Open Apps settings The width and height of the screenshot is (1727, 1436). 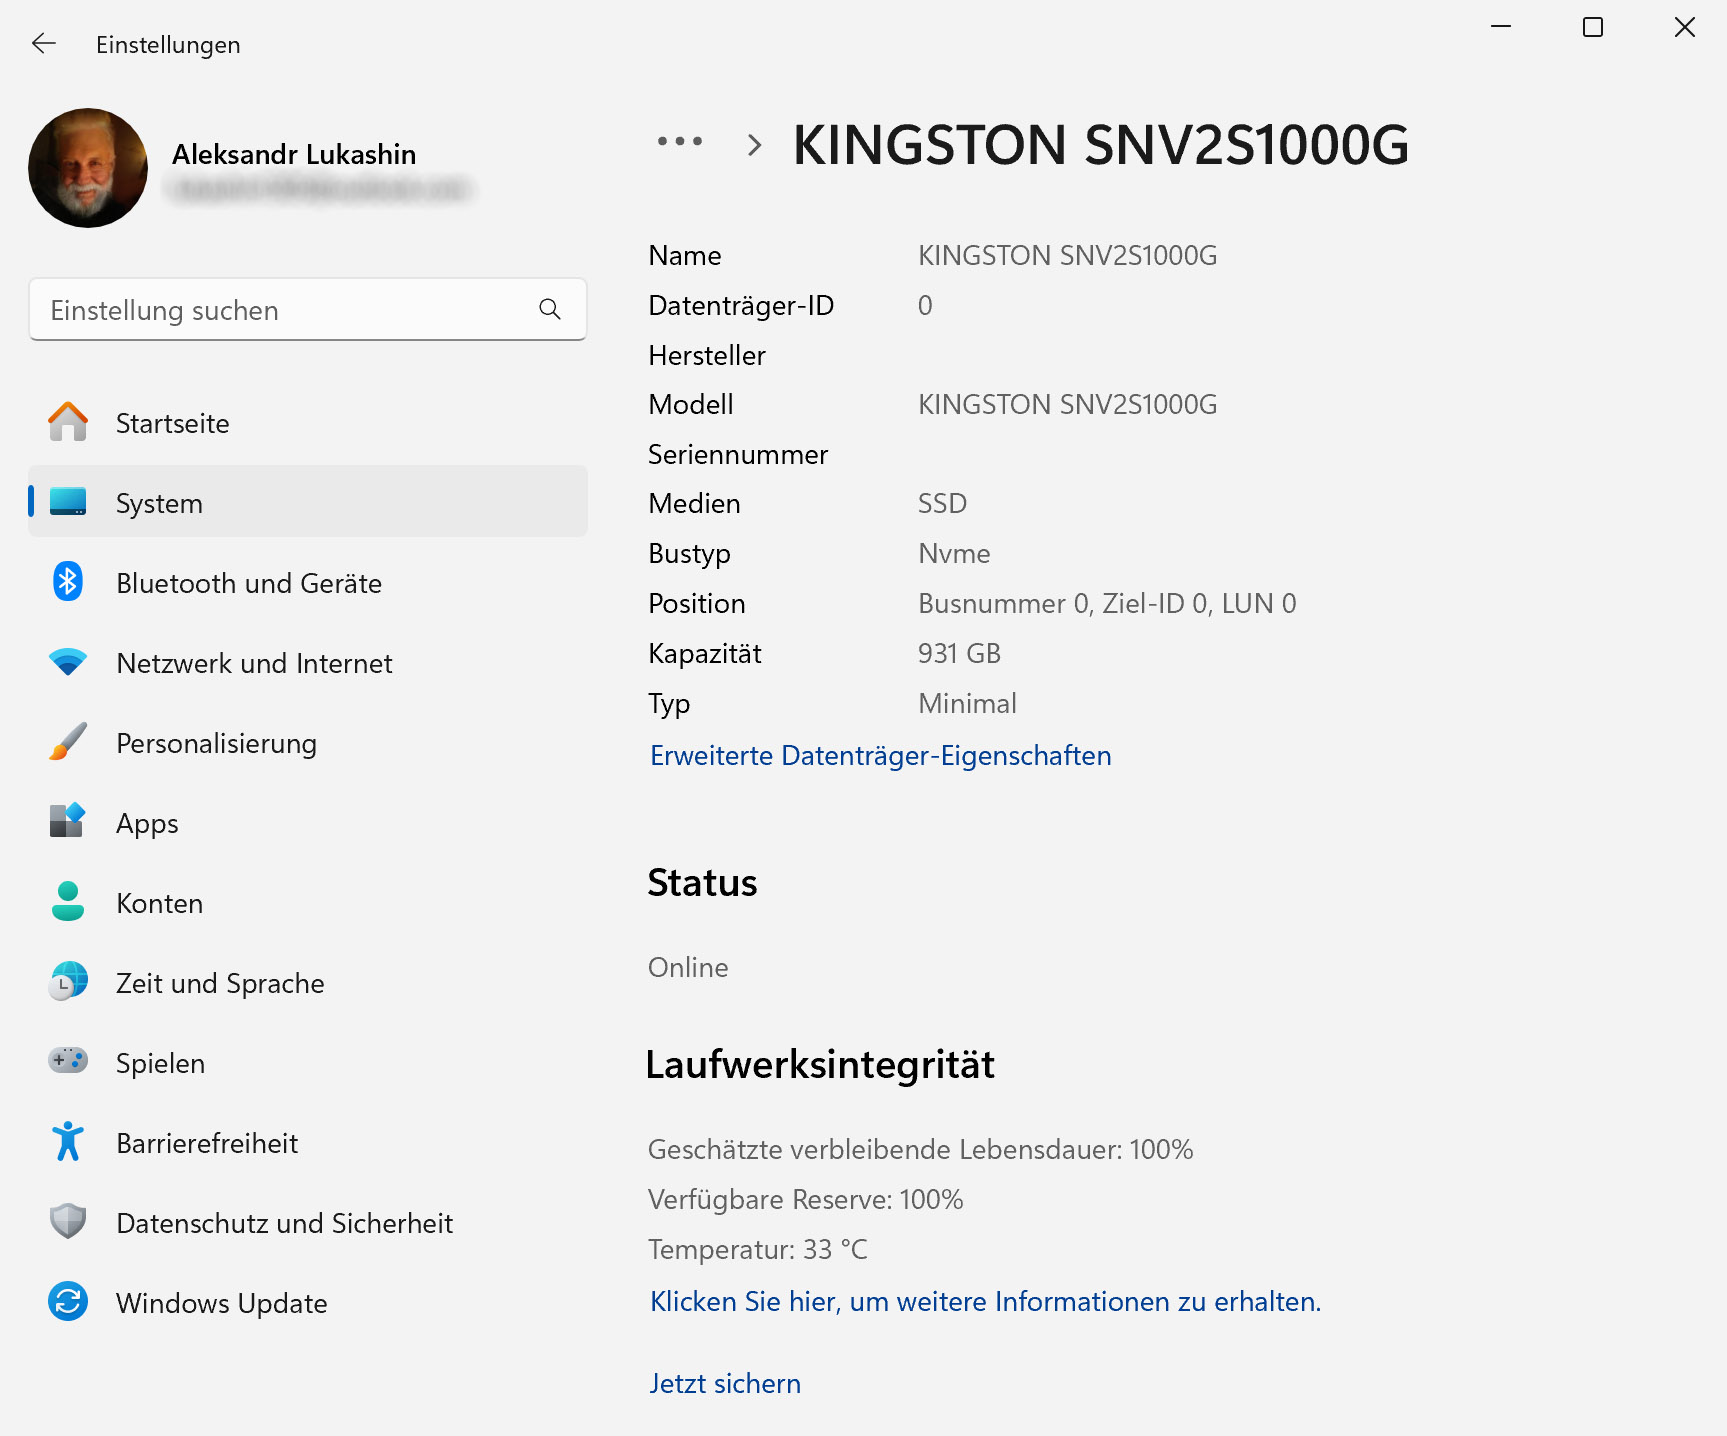click(308, 822)
